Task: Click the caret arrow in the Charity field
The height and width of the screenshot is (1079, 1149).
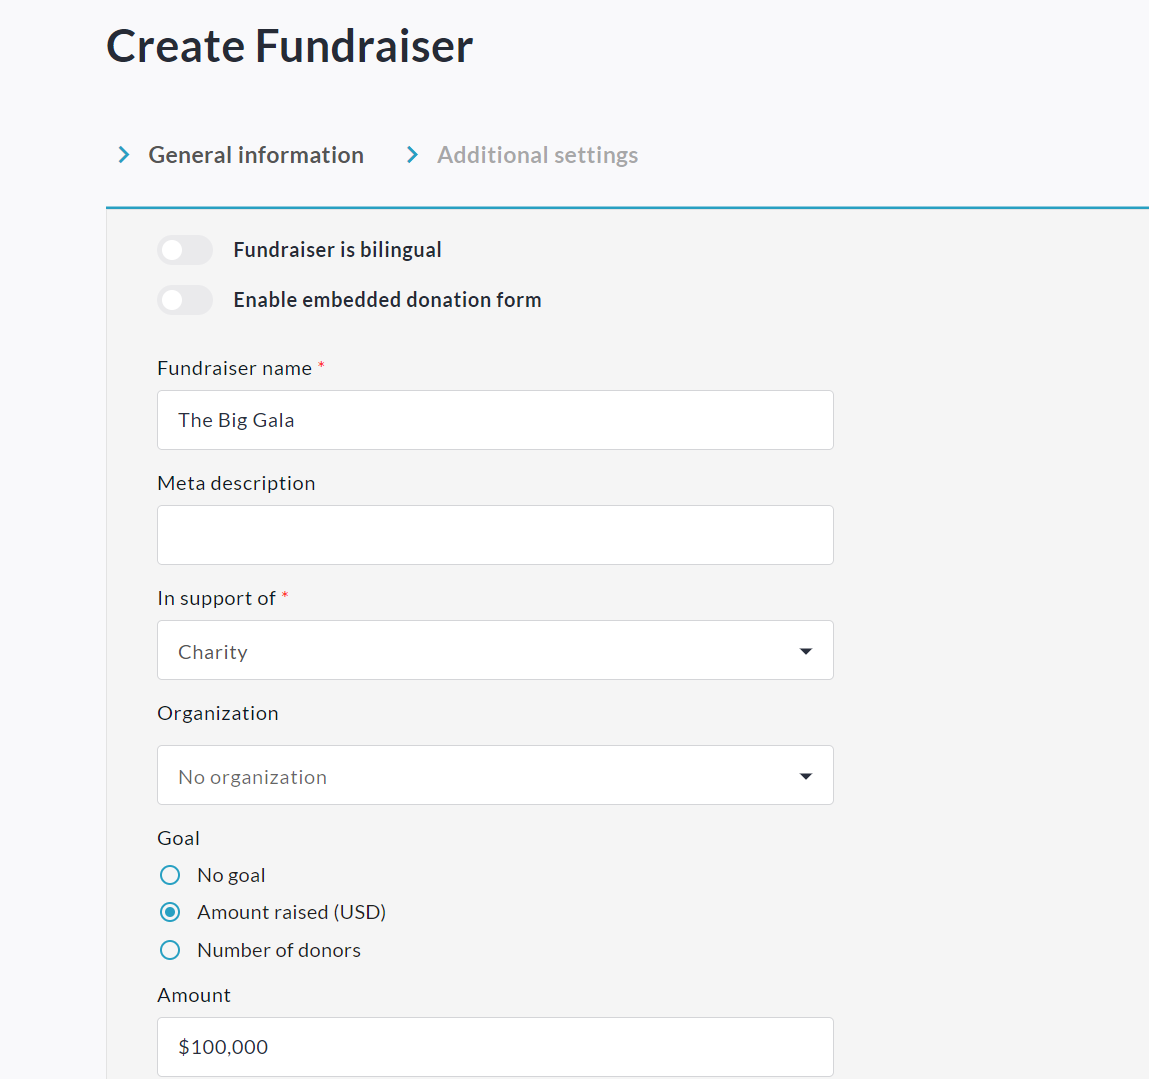Action: tap(805, 651)
